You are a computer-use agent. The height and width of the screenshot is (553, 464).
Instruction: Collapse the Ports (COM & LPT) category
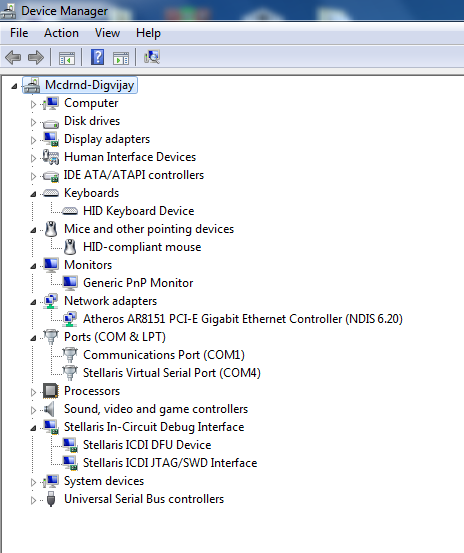[33, 338]
